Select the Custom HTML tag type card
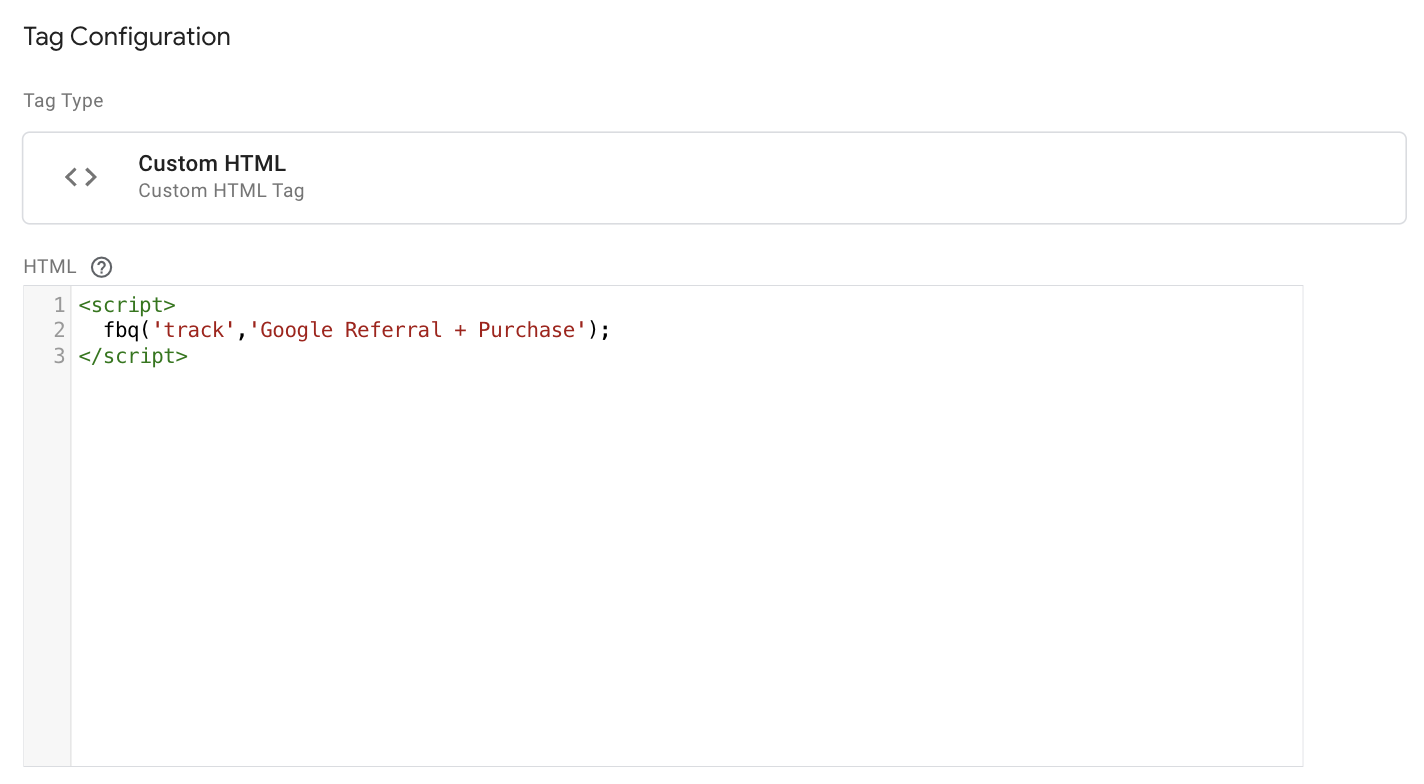Viewport: 1424px width, 784px height. point(714,178)
